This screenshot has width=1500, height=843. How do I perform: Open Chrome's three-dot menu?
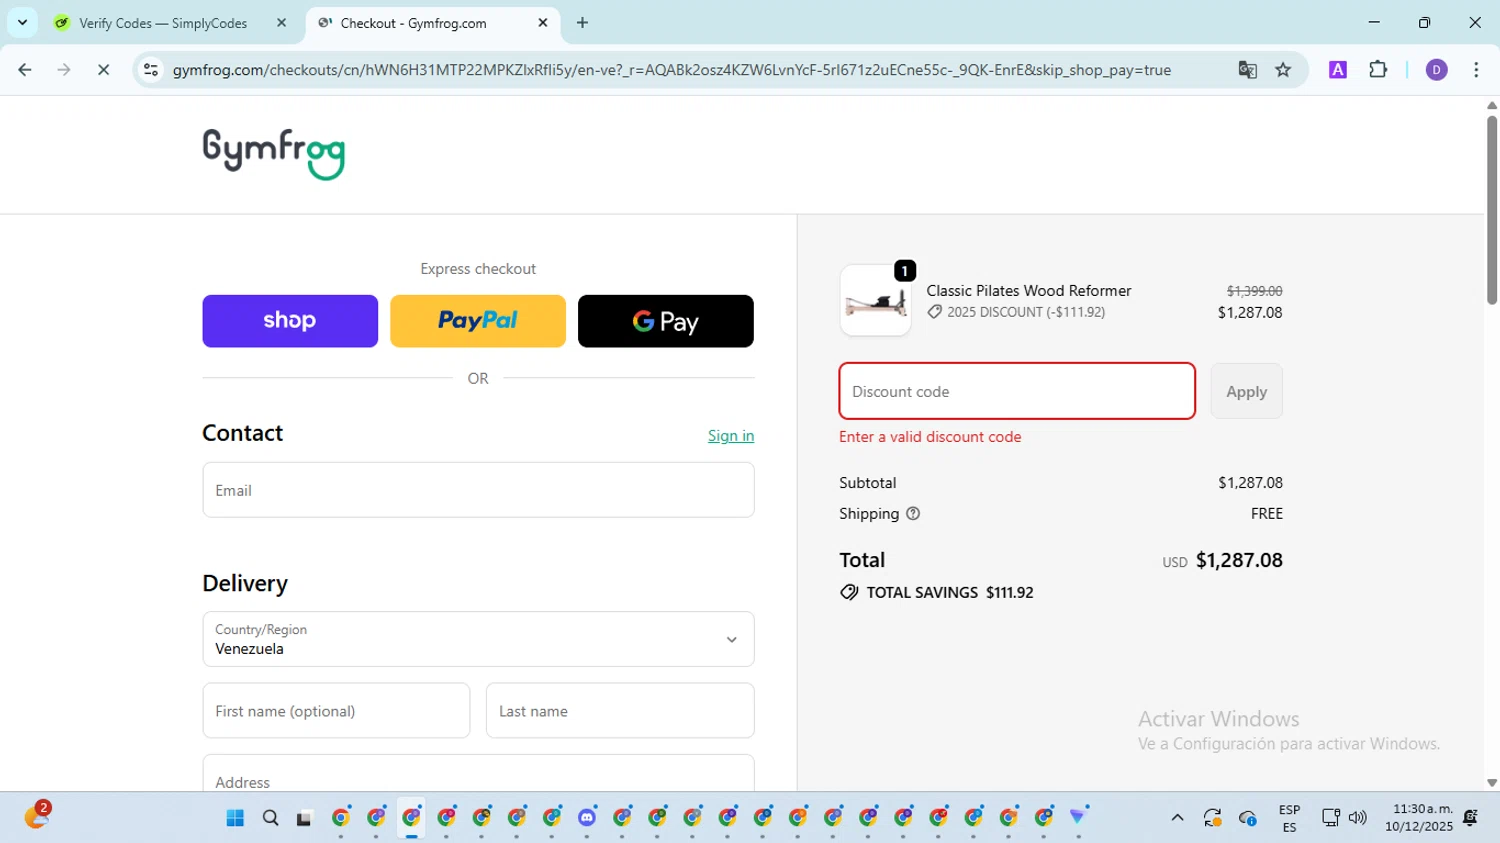click(1476, 70)
